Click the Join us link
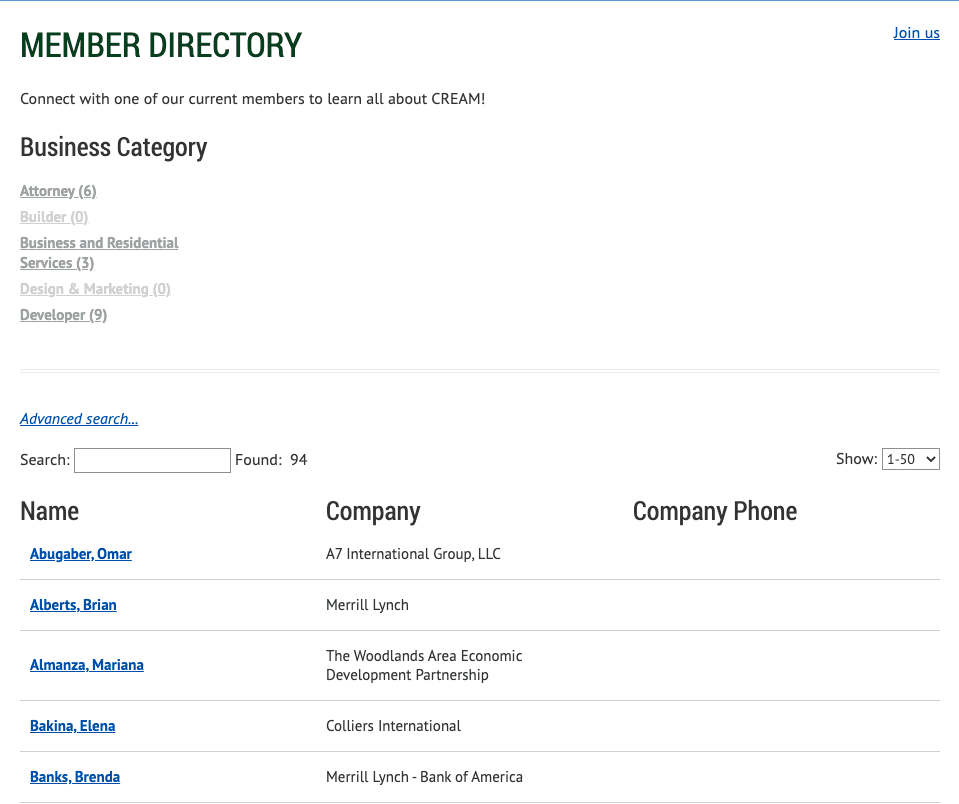Image resolution: width=959 pixels, height=804 pixels. pyautogui.click(x=916, y=33)
